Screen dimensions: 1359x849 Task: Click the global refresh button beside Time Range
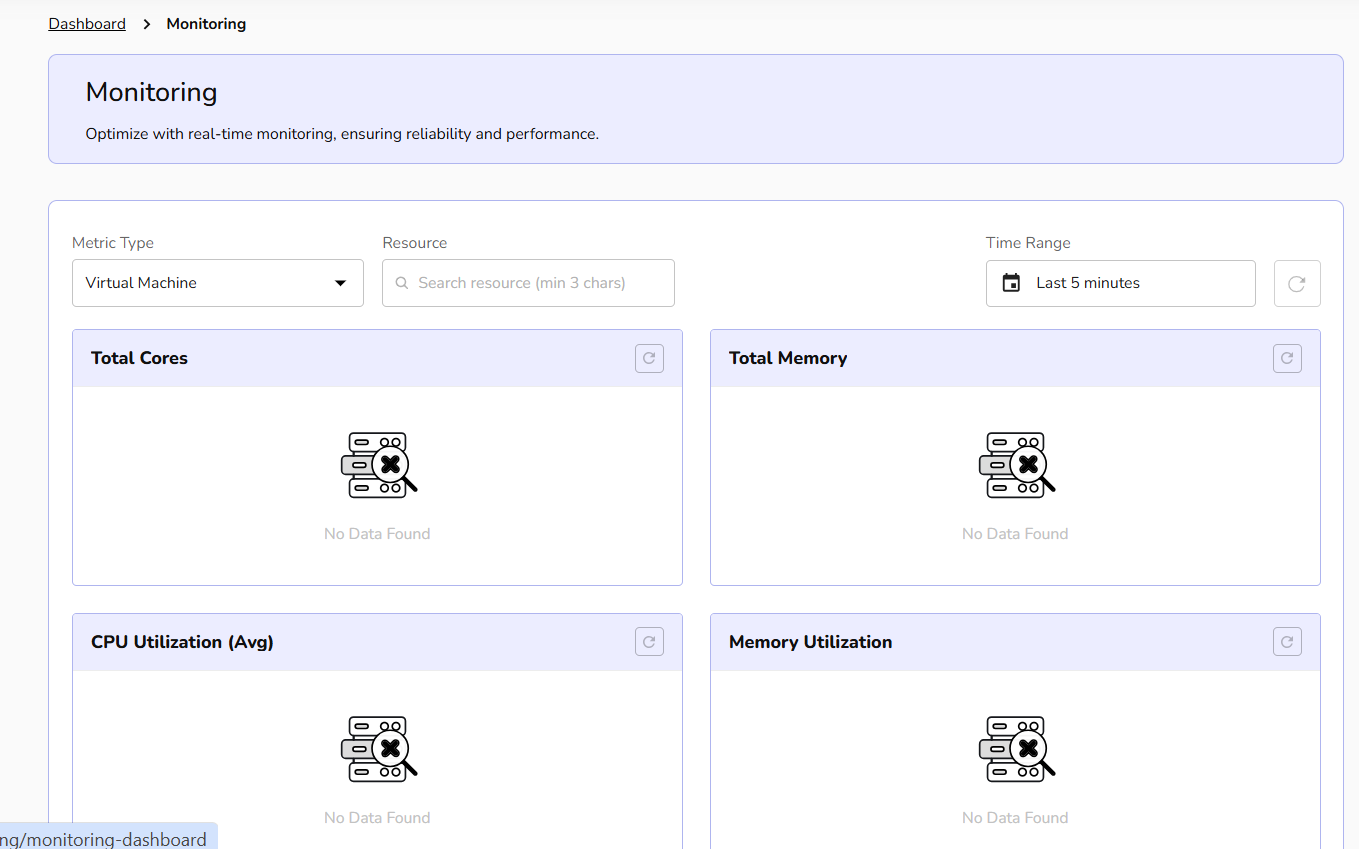click(x=1296, y=284)
